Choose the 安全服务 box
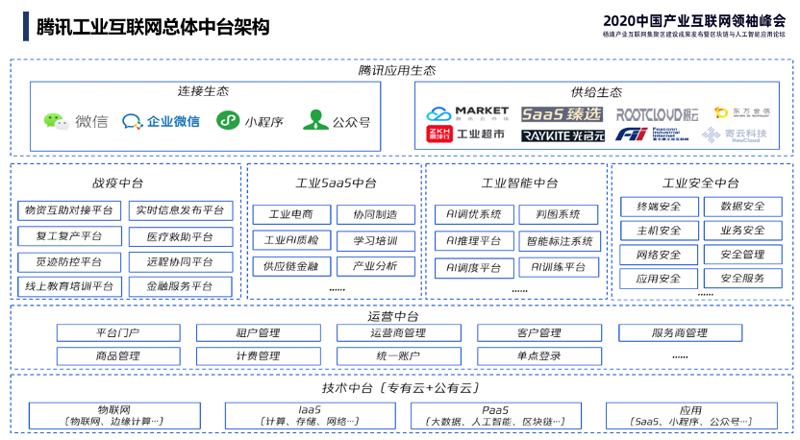 pos(743,278)
